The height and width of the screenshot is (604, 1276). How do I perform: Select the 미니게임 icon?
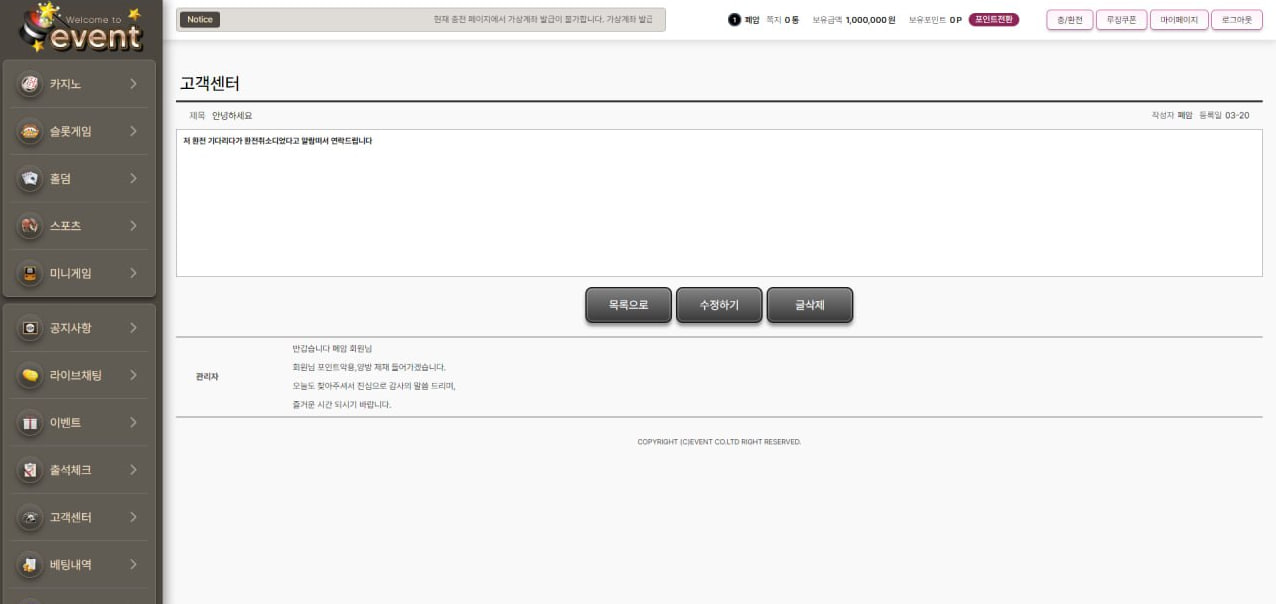pos(30,273)
